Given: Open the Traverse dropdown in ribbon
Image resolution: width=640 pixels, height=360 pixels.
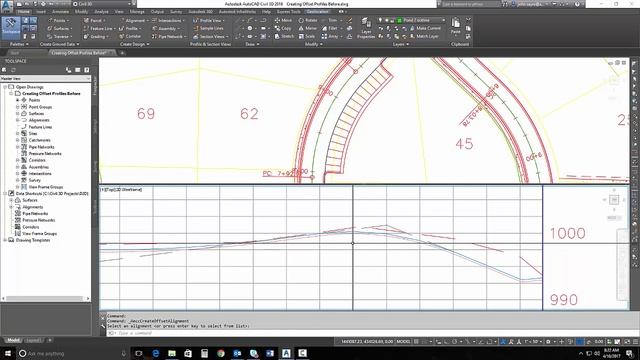Looking at the screenshot, I should click(x=60, y=37).
